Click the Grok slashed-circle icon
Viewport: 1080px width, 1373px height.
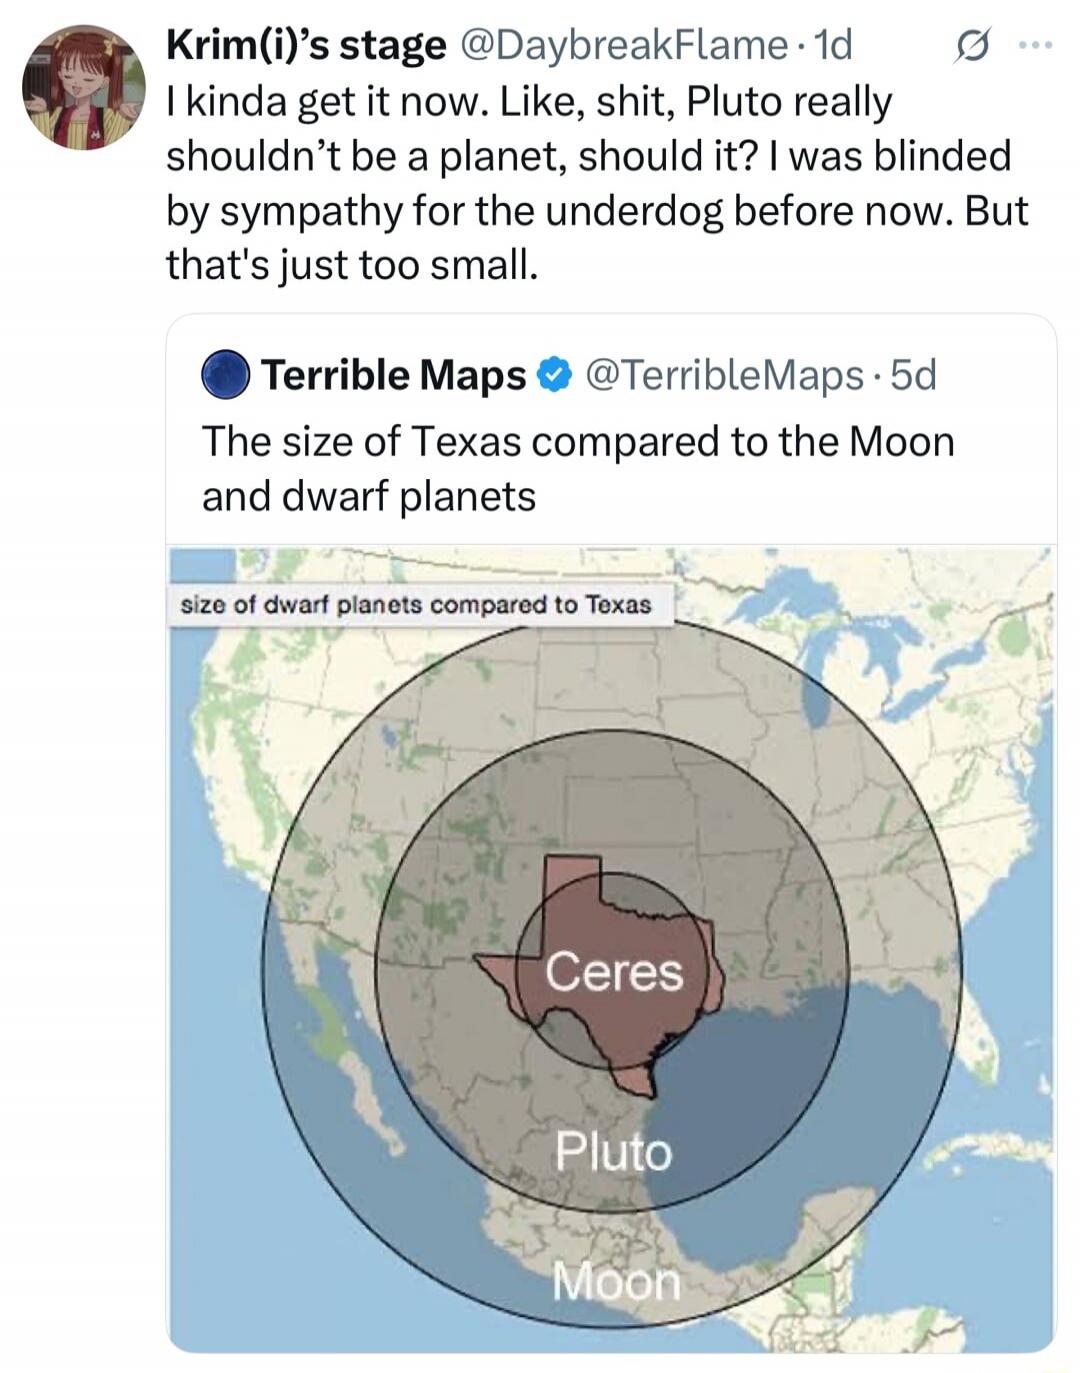point(970,46)
